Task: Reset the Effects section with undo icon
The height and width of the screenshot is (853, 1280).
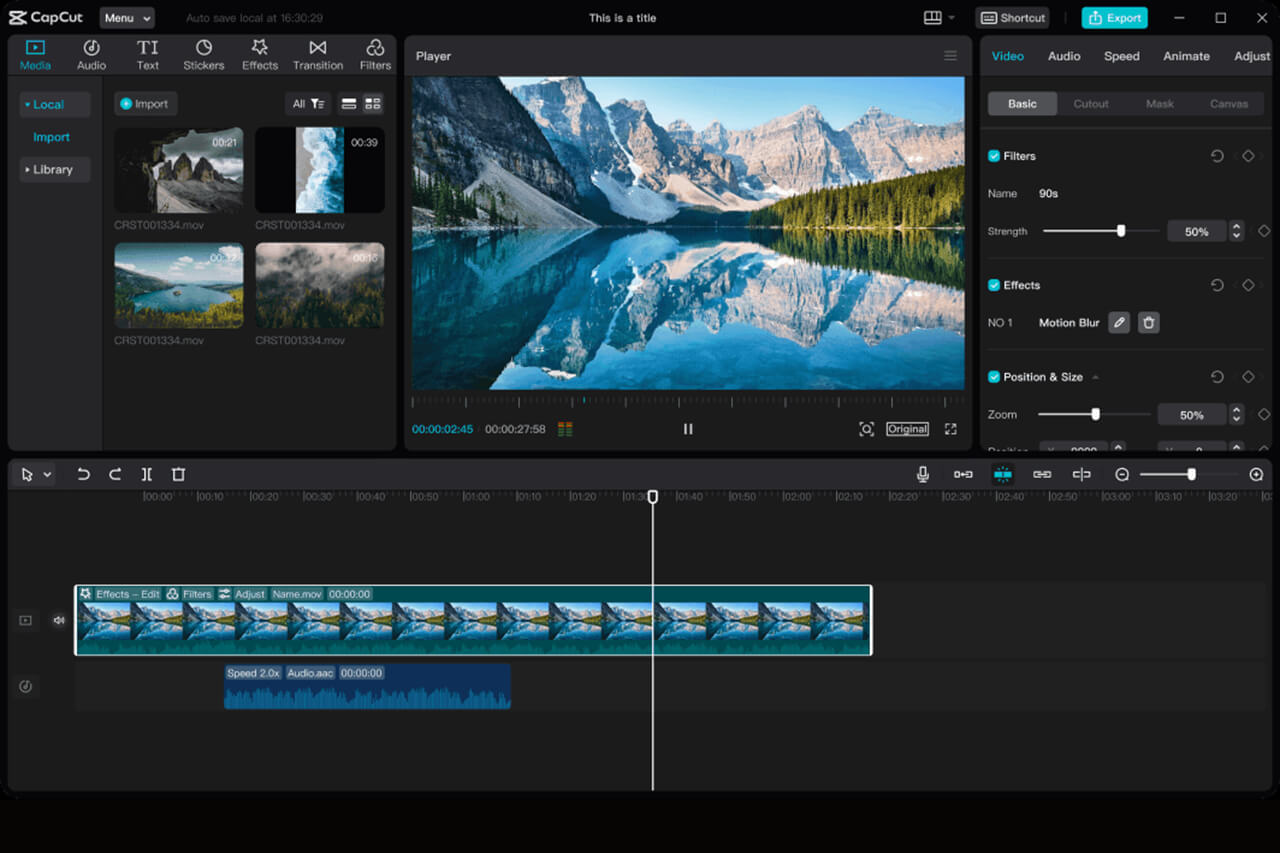Action: pyautogui.click(x=1217, y=285)
